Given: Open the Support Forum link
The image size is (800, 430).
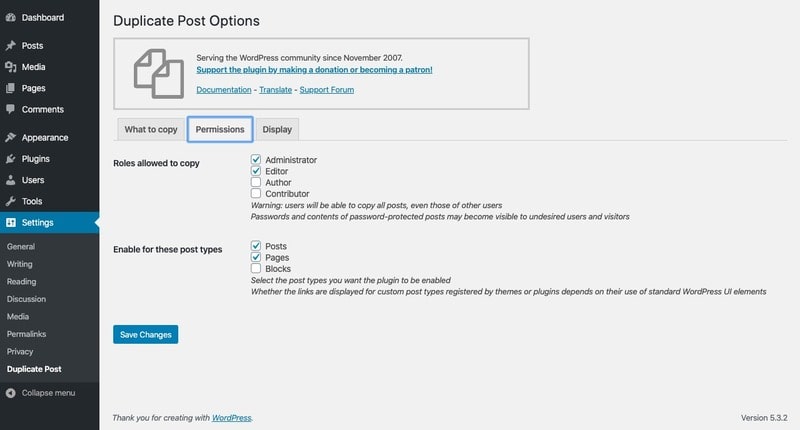Looking at the screenshot, I should coord(327,90).
